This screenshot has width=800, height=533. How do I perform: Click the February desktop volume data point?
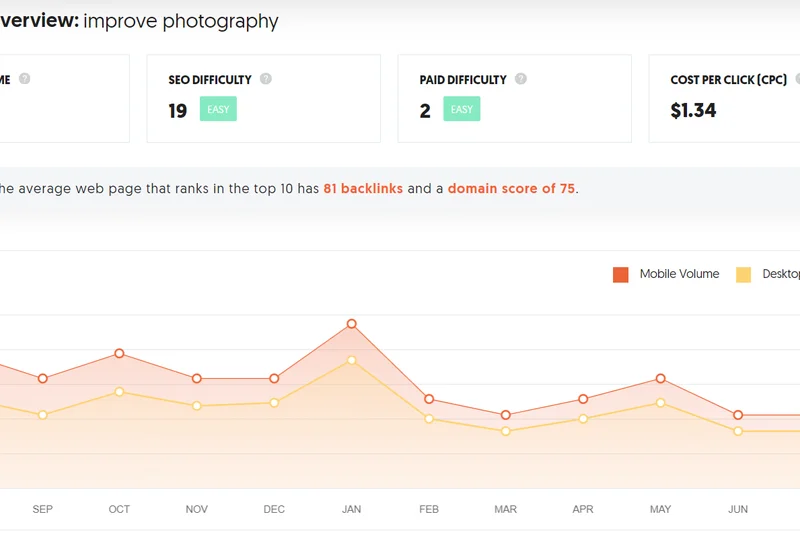coord(429,418)
